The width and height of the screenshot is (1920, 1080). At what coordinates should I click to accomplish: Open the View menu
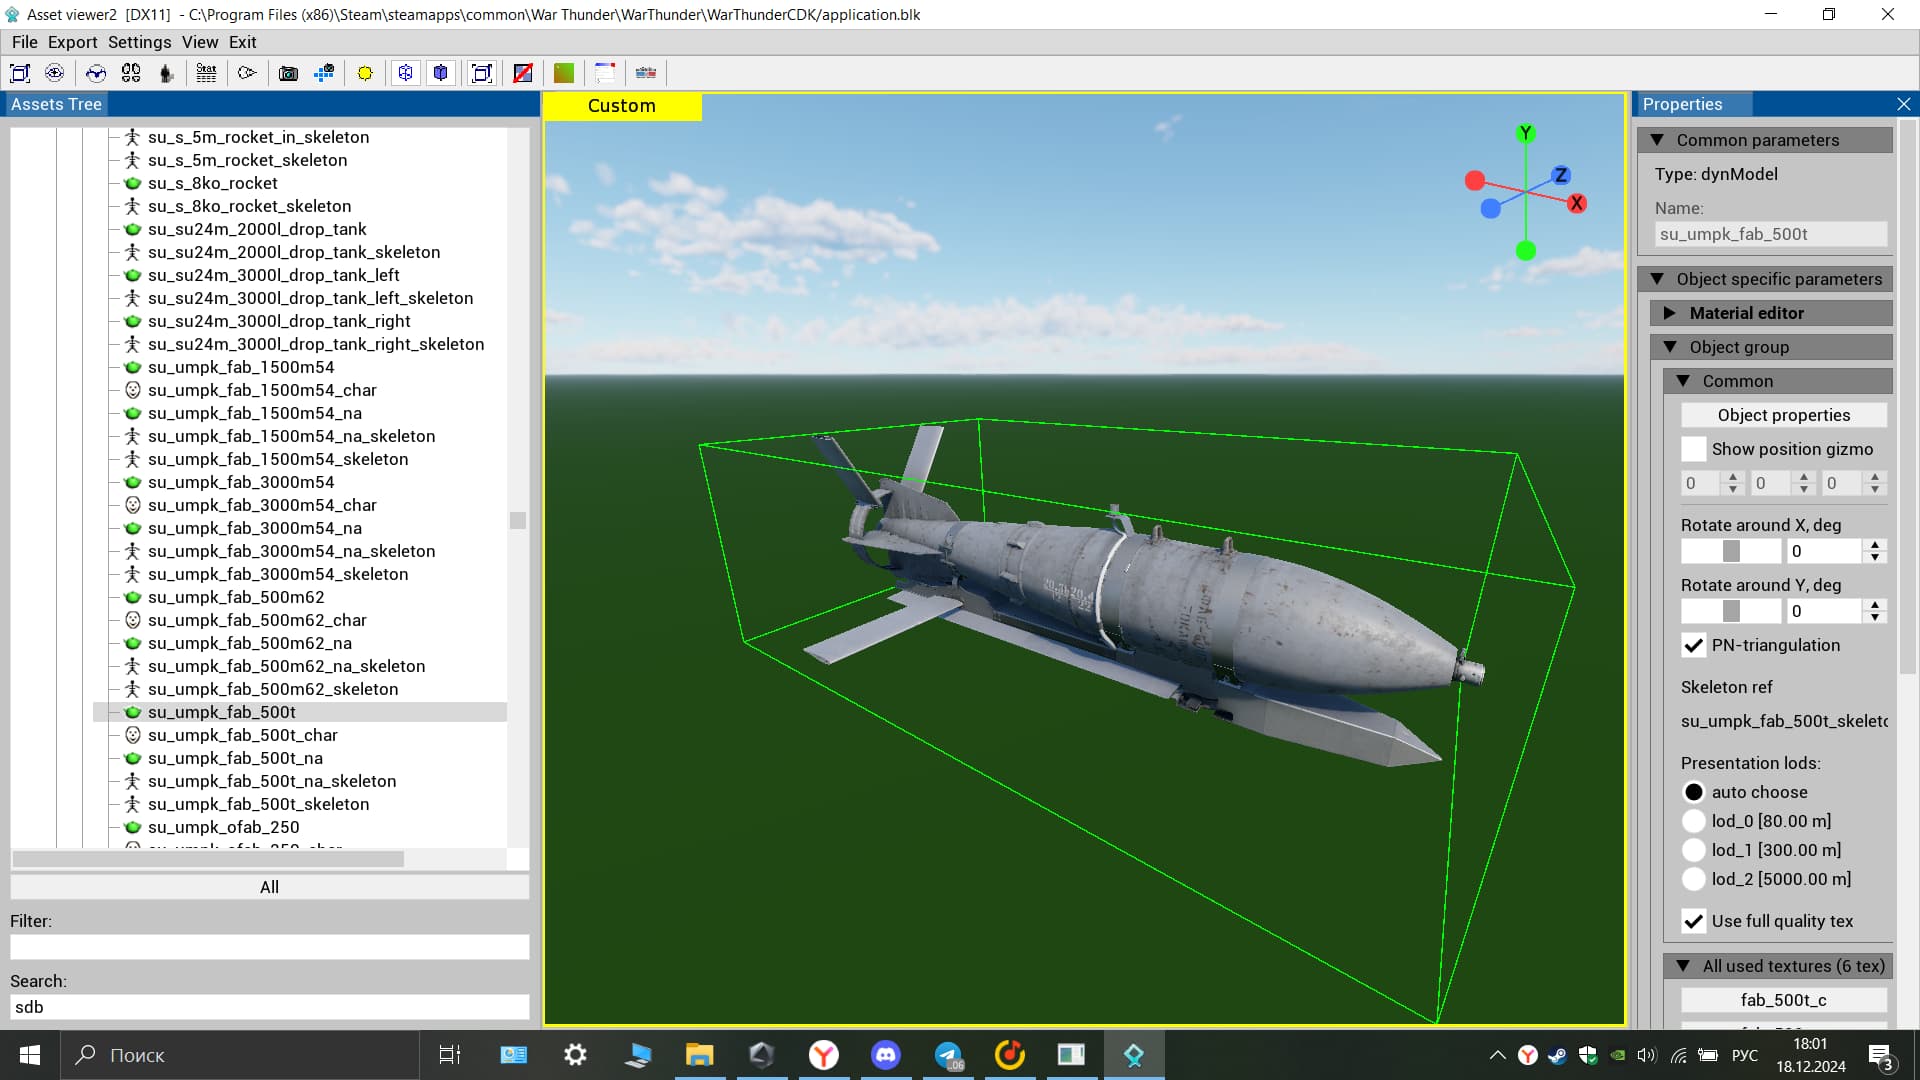(200, 42)
